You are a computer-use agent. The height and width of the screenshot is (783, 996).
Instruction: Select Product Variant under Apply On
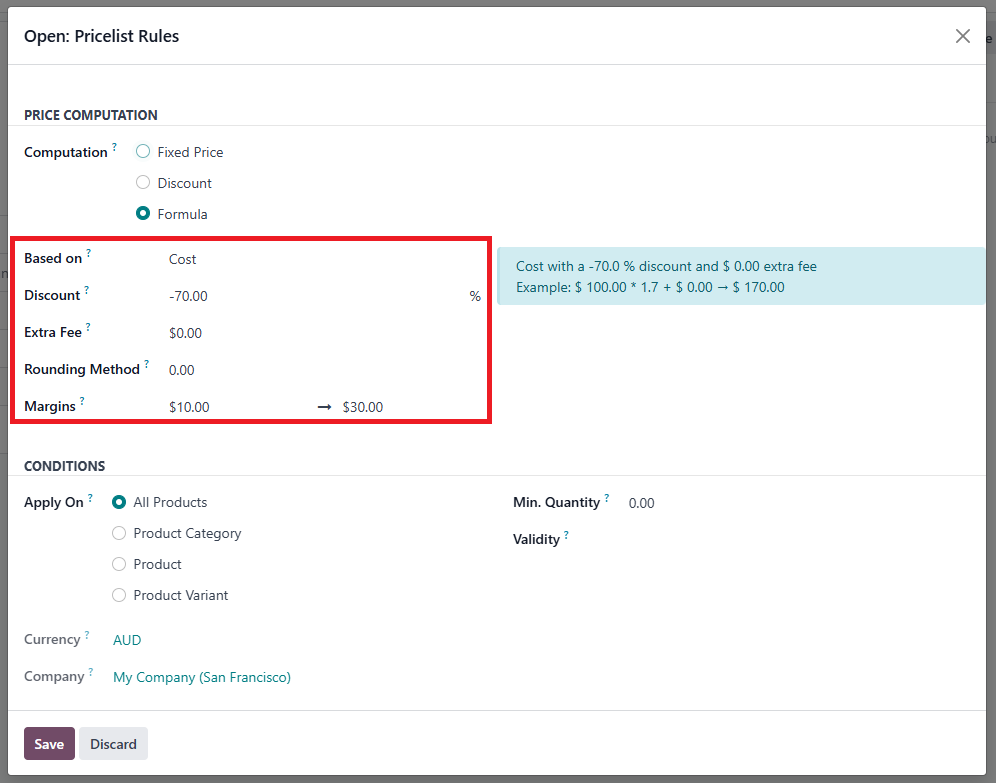pyautogui.click(x=119, y=595)
